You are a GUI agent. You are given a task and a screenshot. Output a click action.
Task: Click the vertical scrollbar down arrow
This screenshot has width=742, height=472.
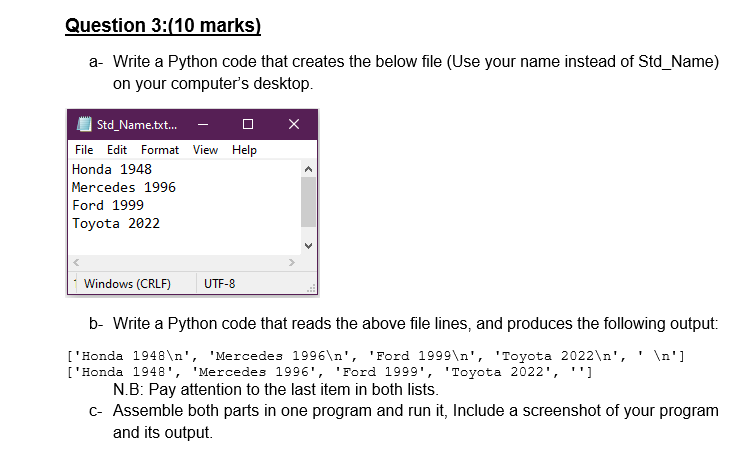point(309,246)
